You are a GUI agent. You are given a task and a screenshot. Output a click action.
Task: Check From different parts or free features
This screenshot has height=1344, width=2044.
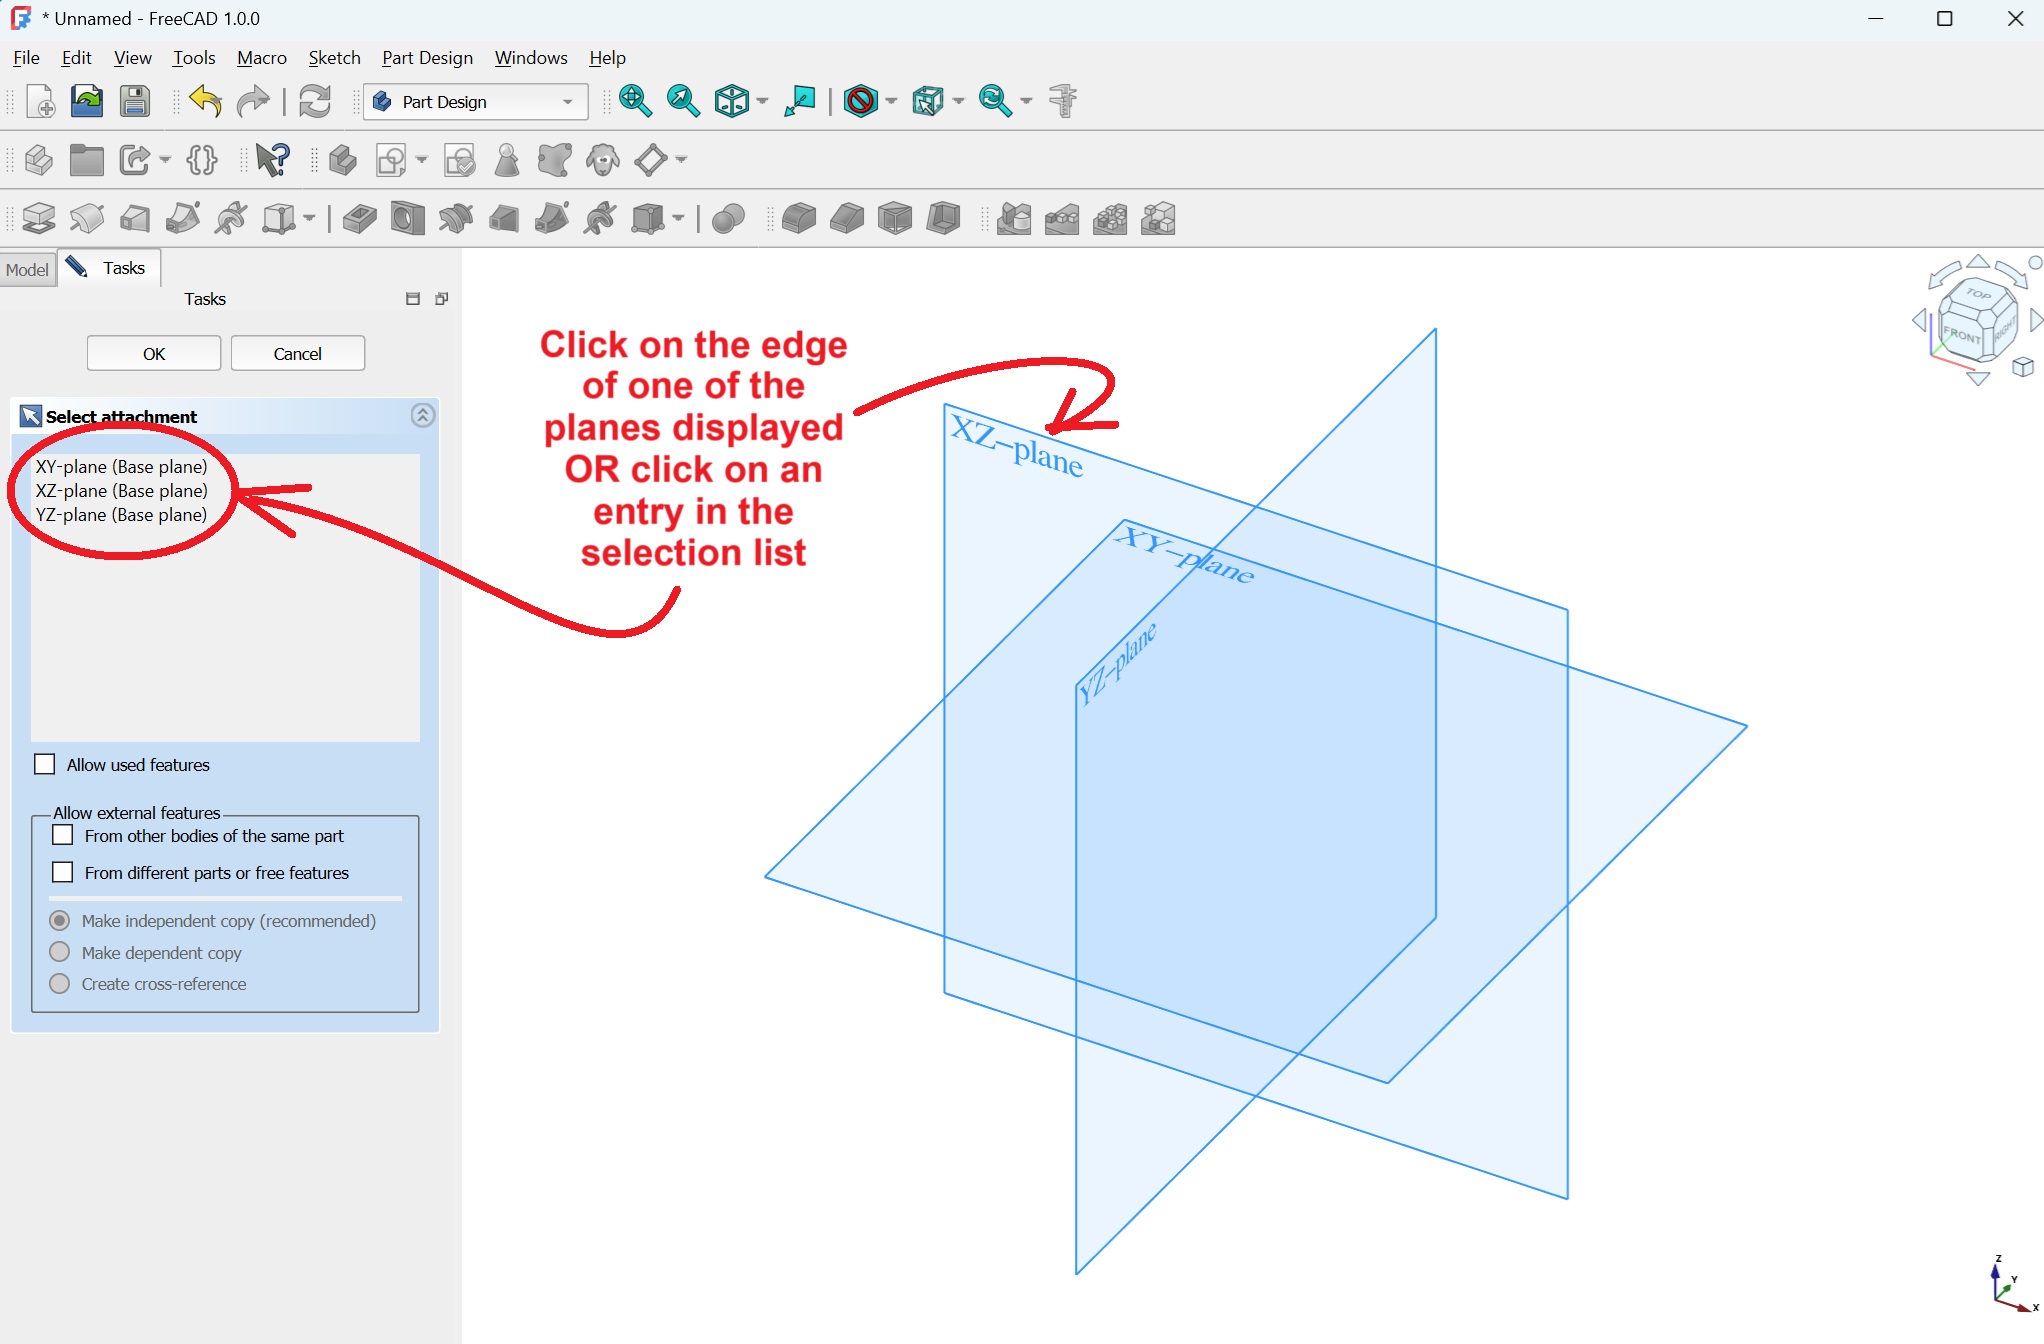(x=63, y=872)
